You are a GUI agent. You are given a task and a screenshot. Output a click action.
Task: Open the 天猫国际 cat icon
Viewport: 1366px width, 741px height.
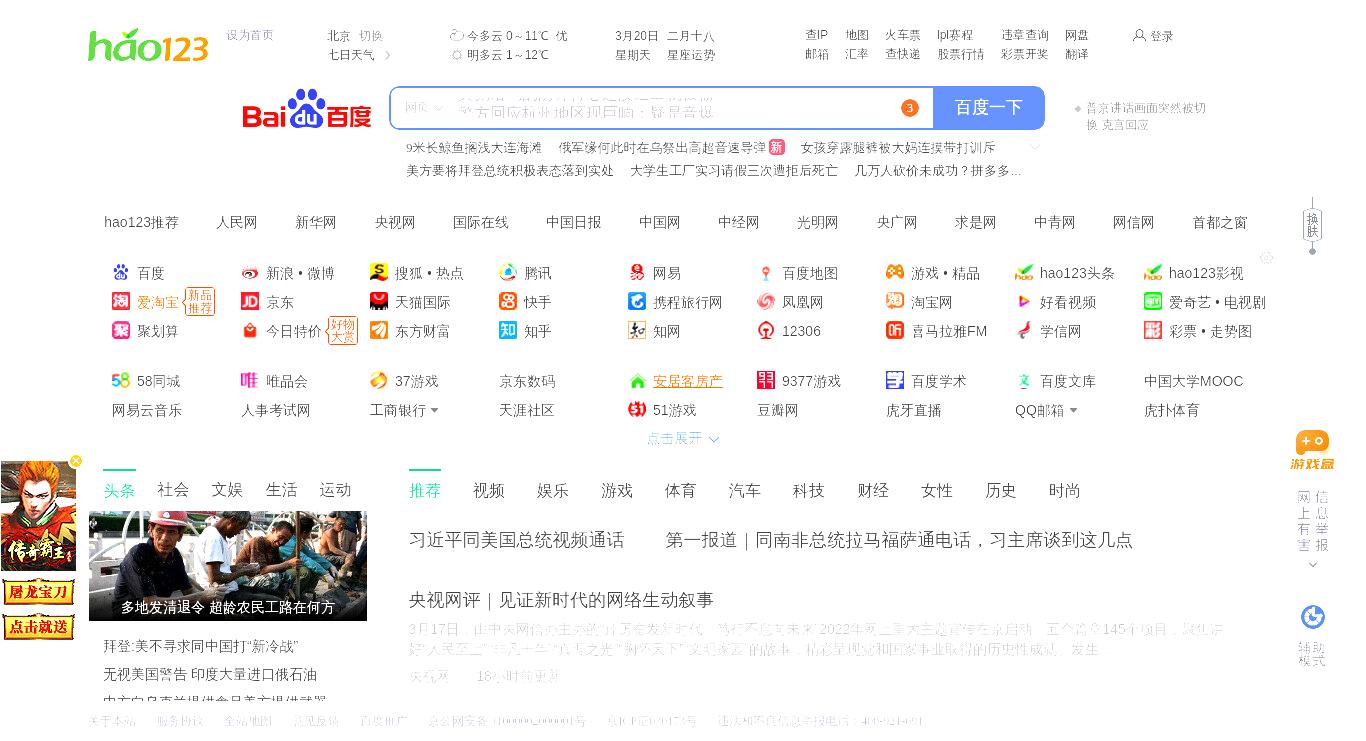point(379,302)
